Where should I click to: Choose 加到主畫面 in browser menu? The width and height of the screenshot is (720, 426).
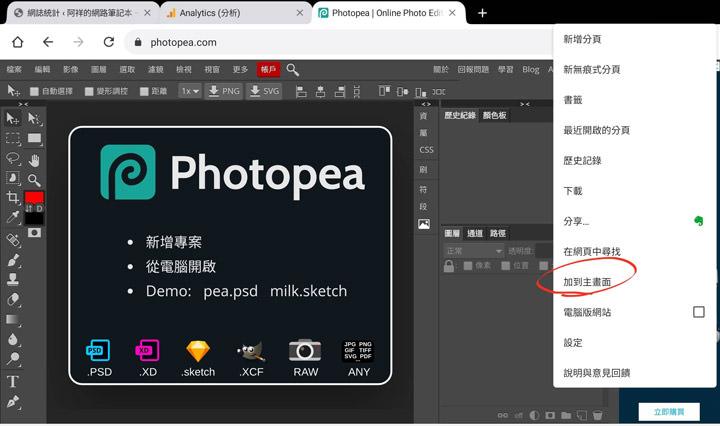click(x=587, y=282)
